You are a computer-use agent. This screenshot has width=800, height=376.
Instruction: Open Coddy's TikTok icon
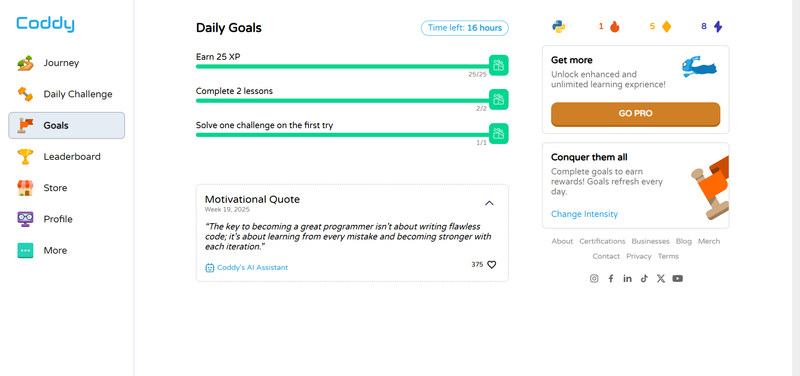644,279
